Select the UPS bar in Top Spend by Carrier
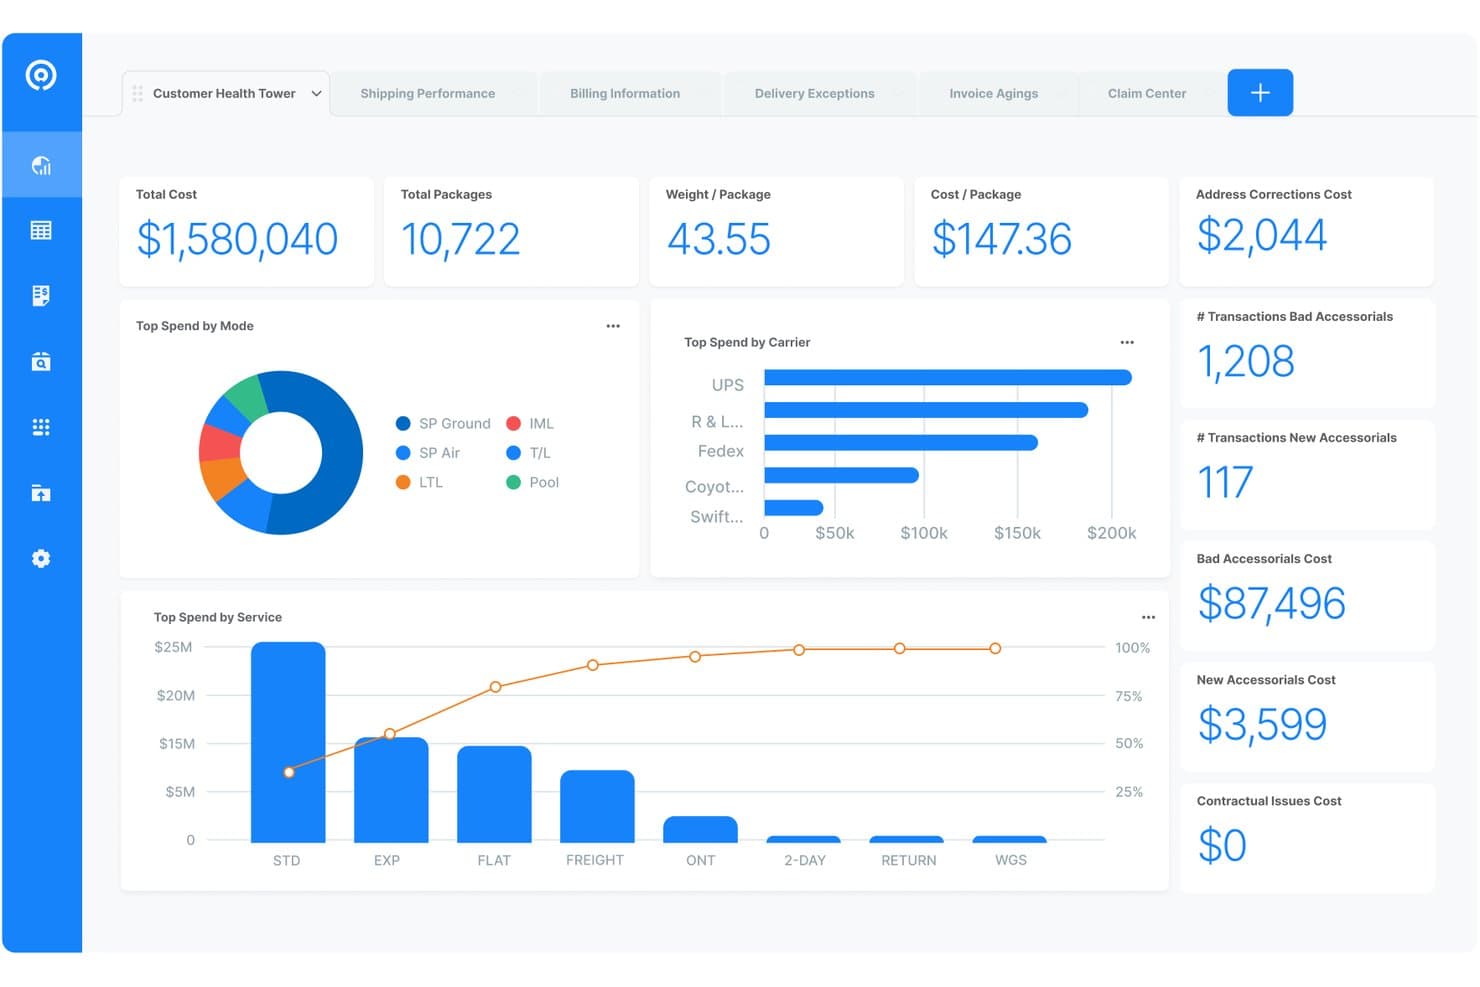 pyautogui.click(x=948, y=378)
